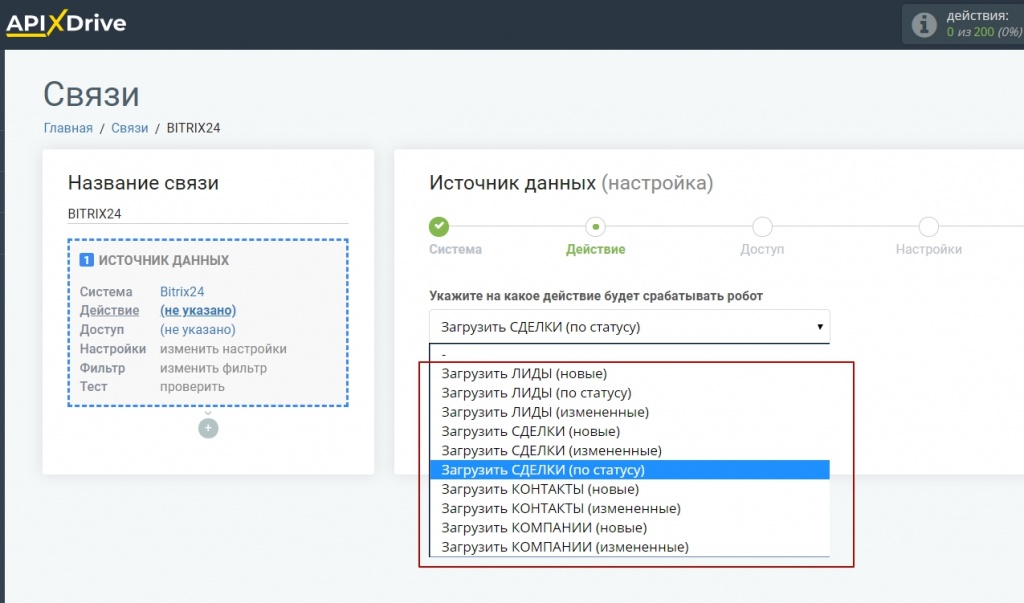Click the Настройки label in source block
The height and width of the screenshot is (603, 1024).
point(113,349)
